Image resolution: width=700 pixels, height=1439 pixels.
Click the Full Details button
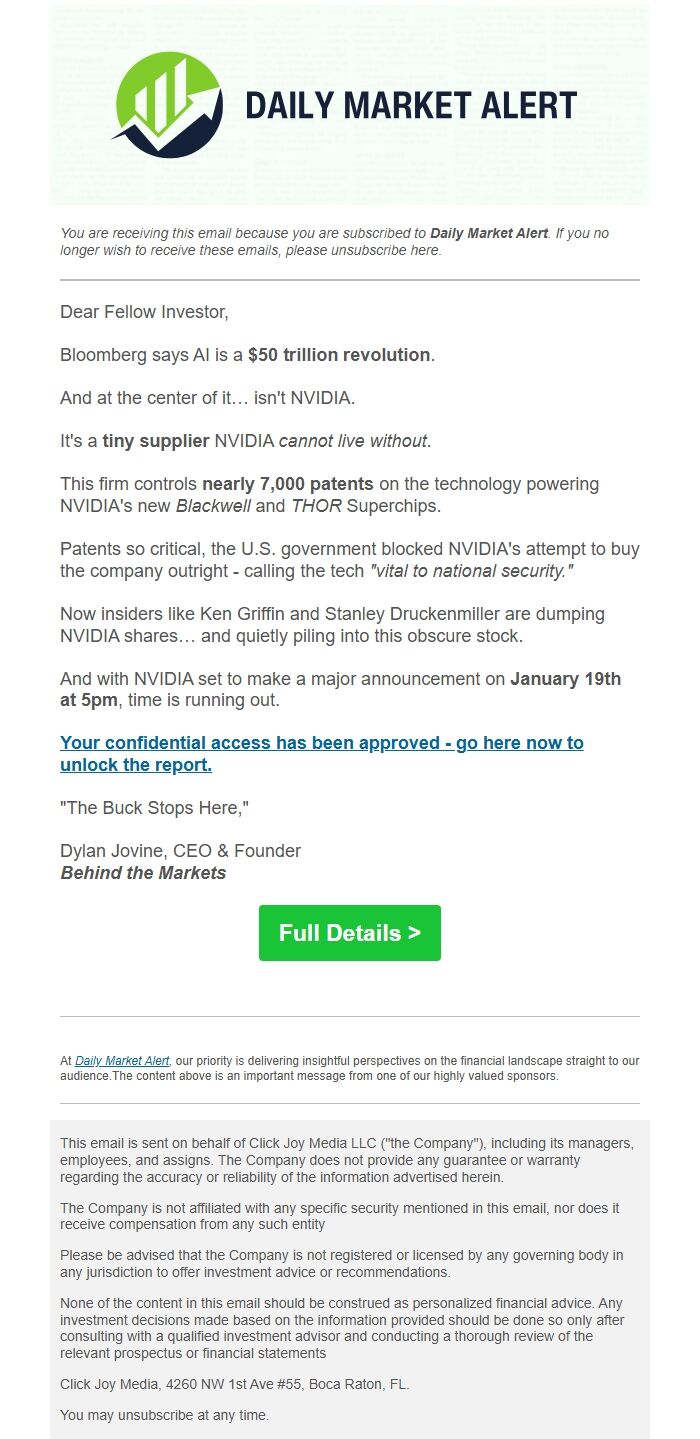pos(349,932)
